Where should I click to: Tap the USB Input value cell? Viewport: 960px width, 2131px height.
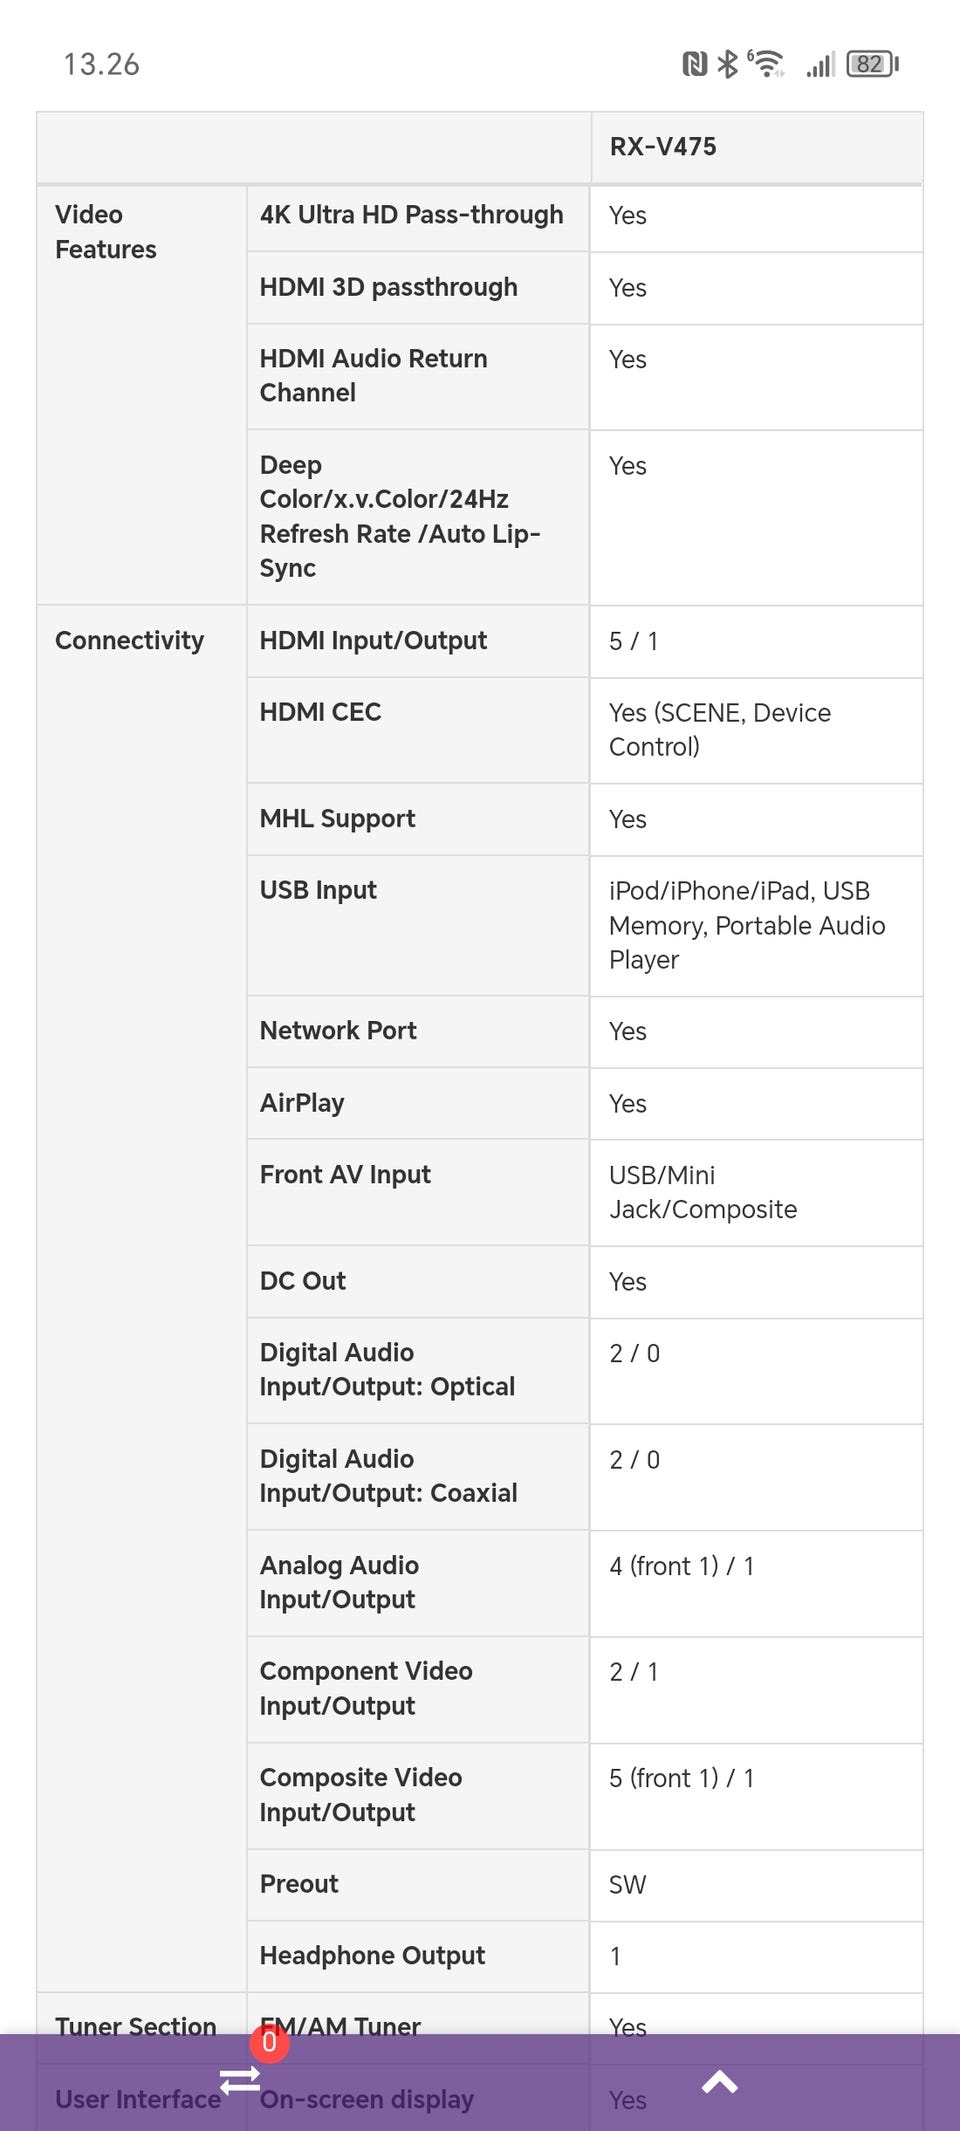coord(746,925)
